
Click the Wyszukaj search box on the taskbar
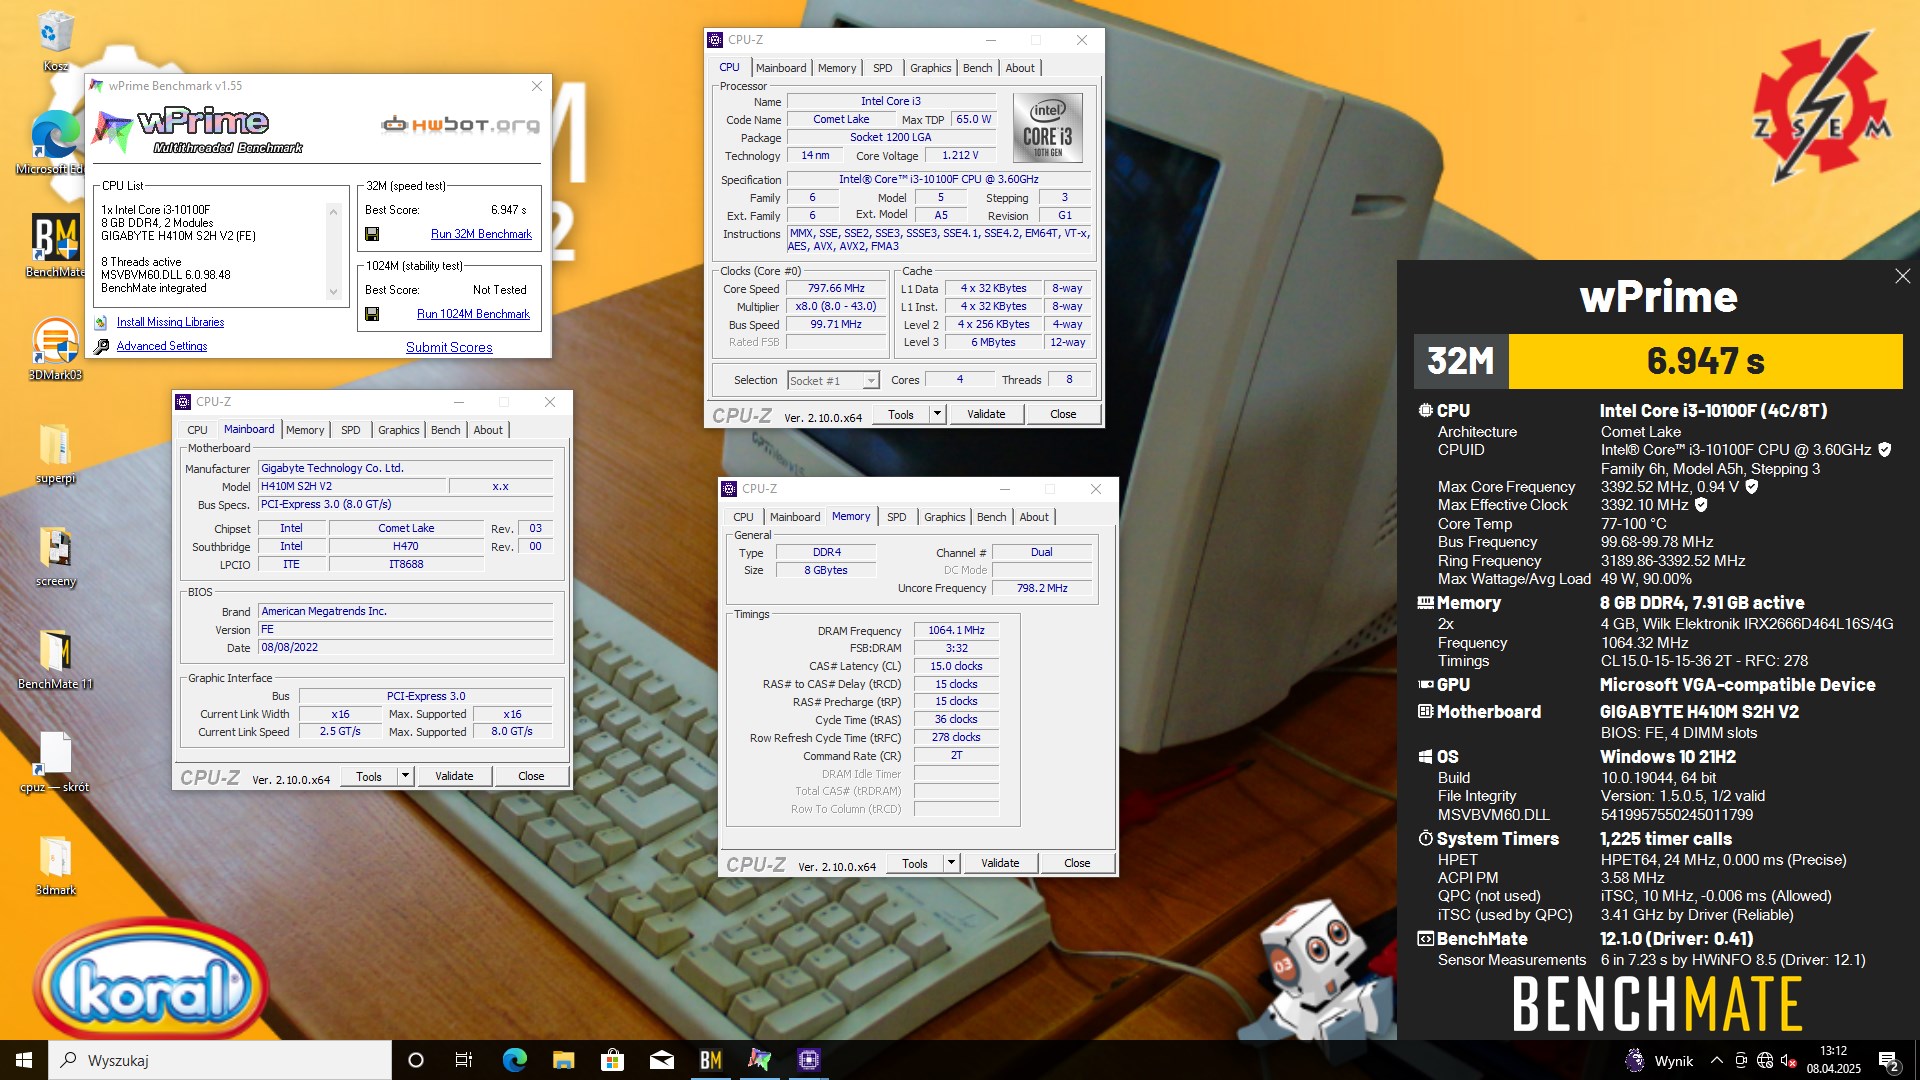pyautogui.click(x=220, y=1060)
